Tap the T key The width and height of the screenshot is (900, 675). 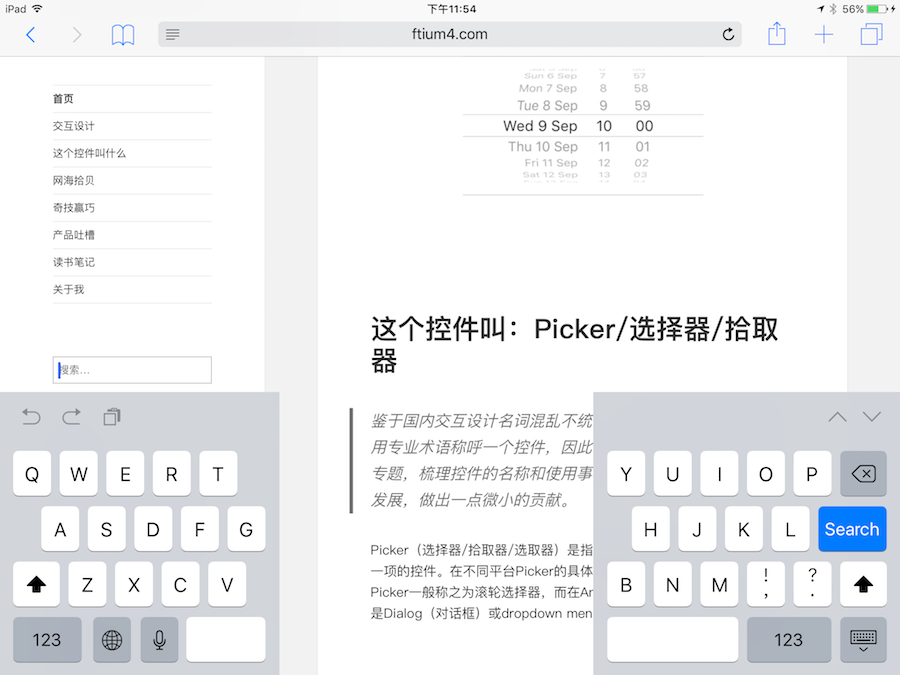(x=218, y=474)
